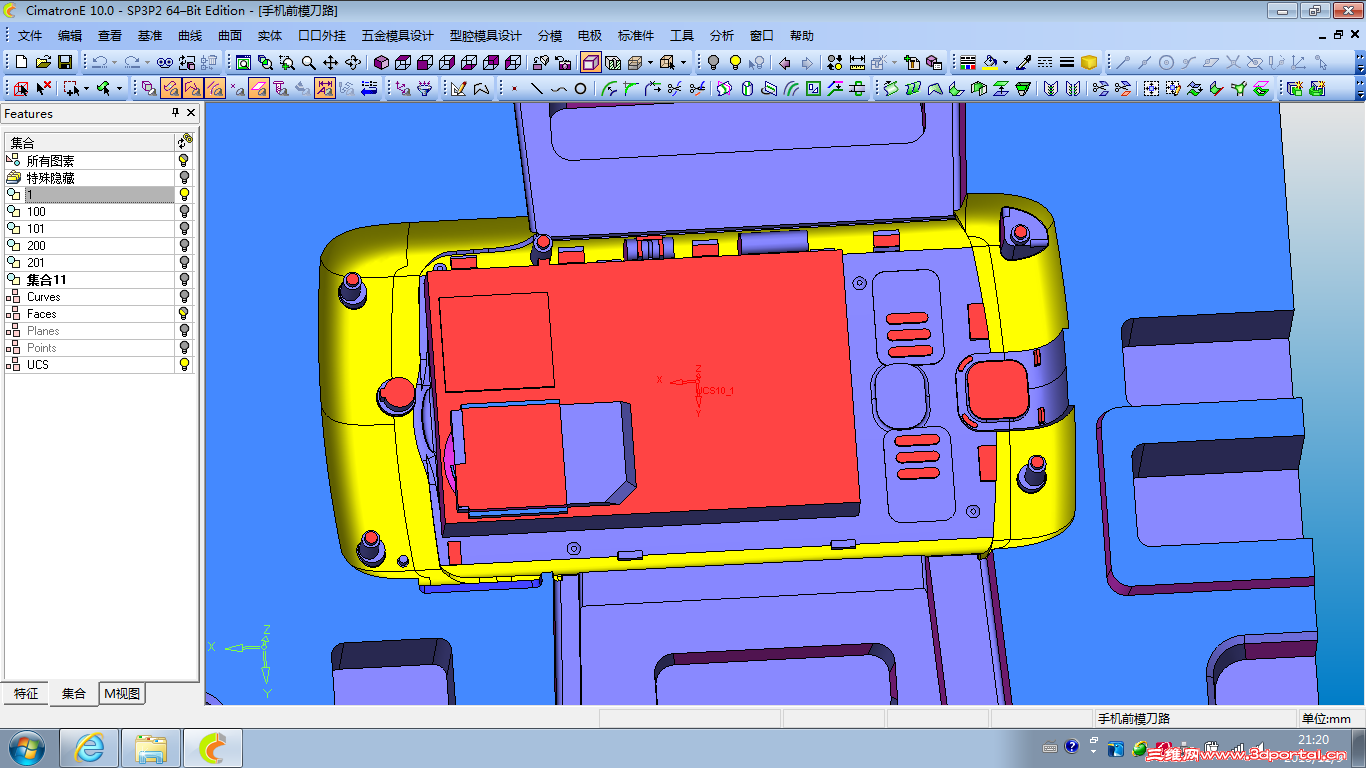Toggle visibility bulb for 集合11
Image resolution: width=1366 pixels, height=768 pixels.
pyautogui.click(x=184, y=279)
